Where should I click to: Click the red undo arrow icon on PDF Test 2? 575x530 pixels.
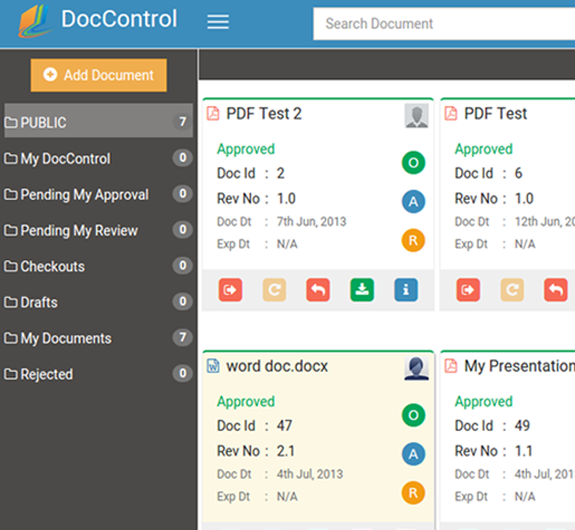click(x=318, y=290)
